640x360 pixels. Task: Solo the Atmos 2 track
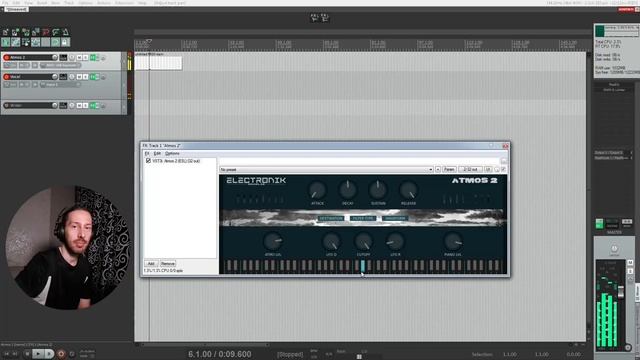[85, 58]
